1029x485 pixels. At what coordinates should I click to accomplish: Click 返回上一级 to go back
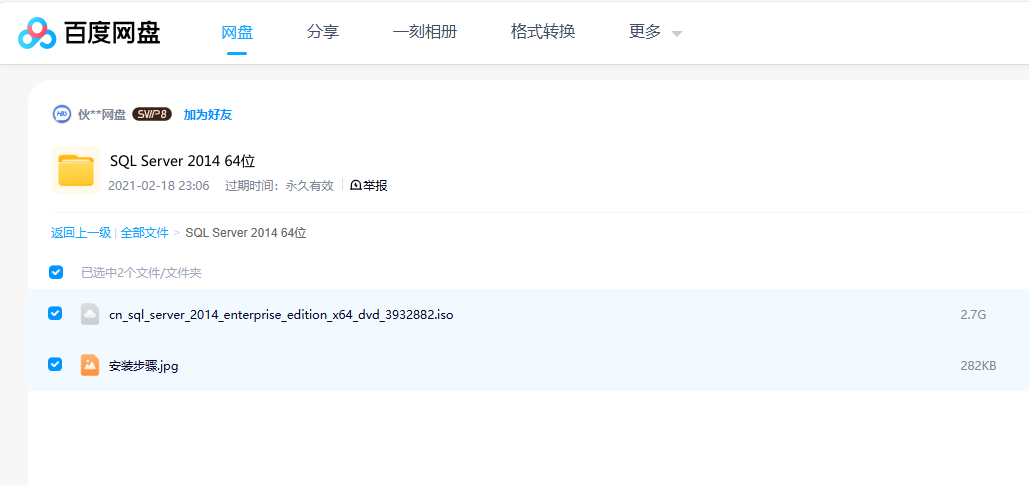[81, 233]
